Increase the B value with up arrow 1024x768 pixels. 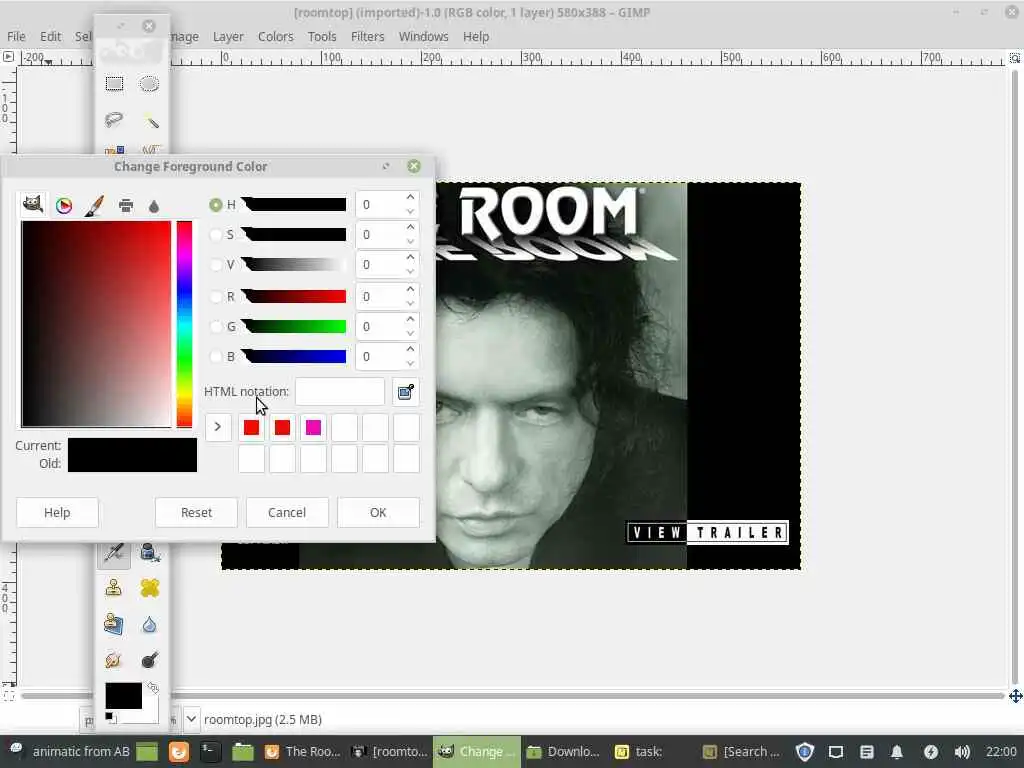pyautogui.click(x=410, y=349)
